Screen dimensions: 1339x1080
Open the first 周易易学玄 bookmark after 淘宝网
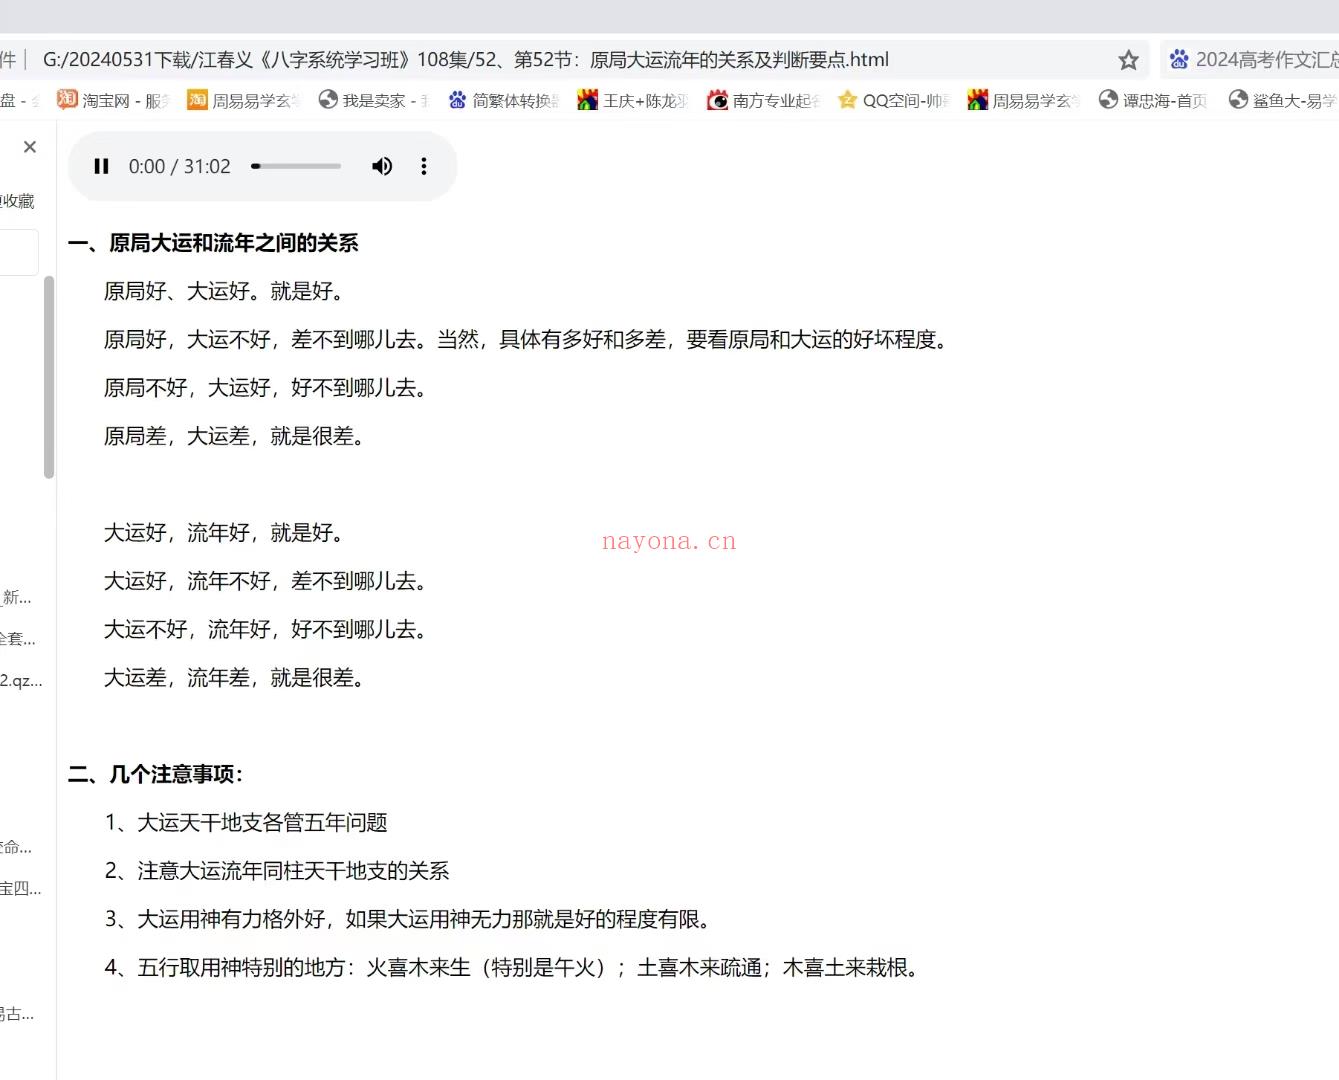244,100
